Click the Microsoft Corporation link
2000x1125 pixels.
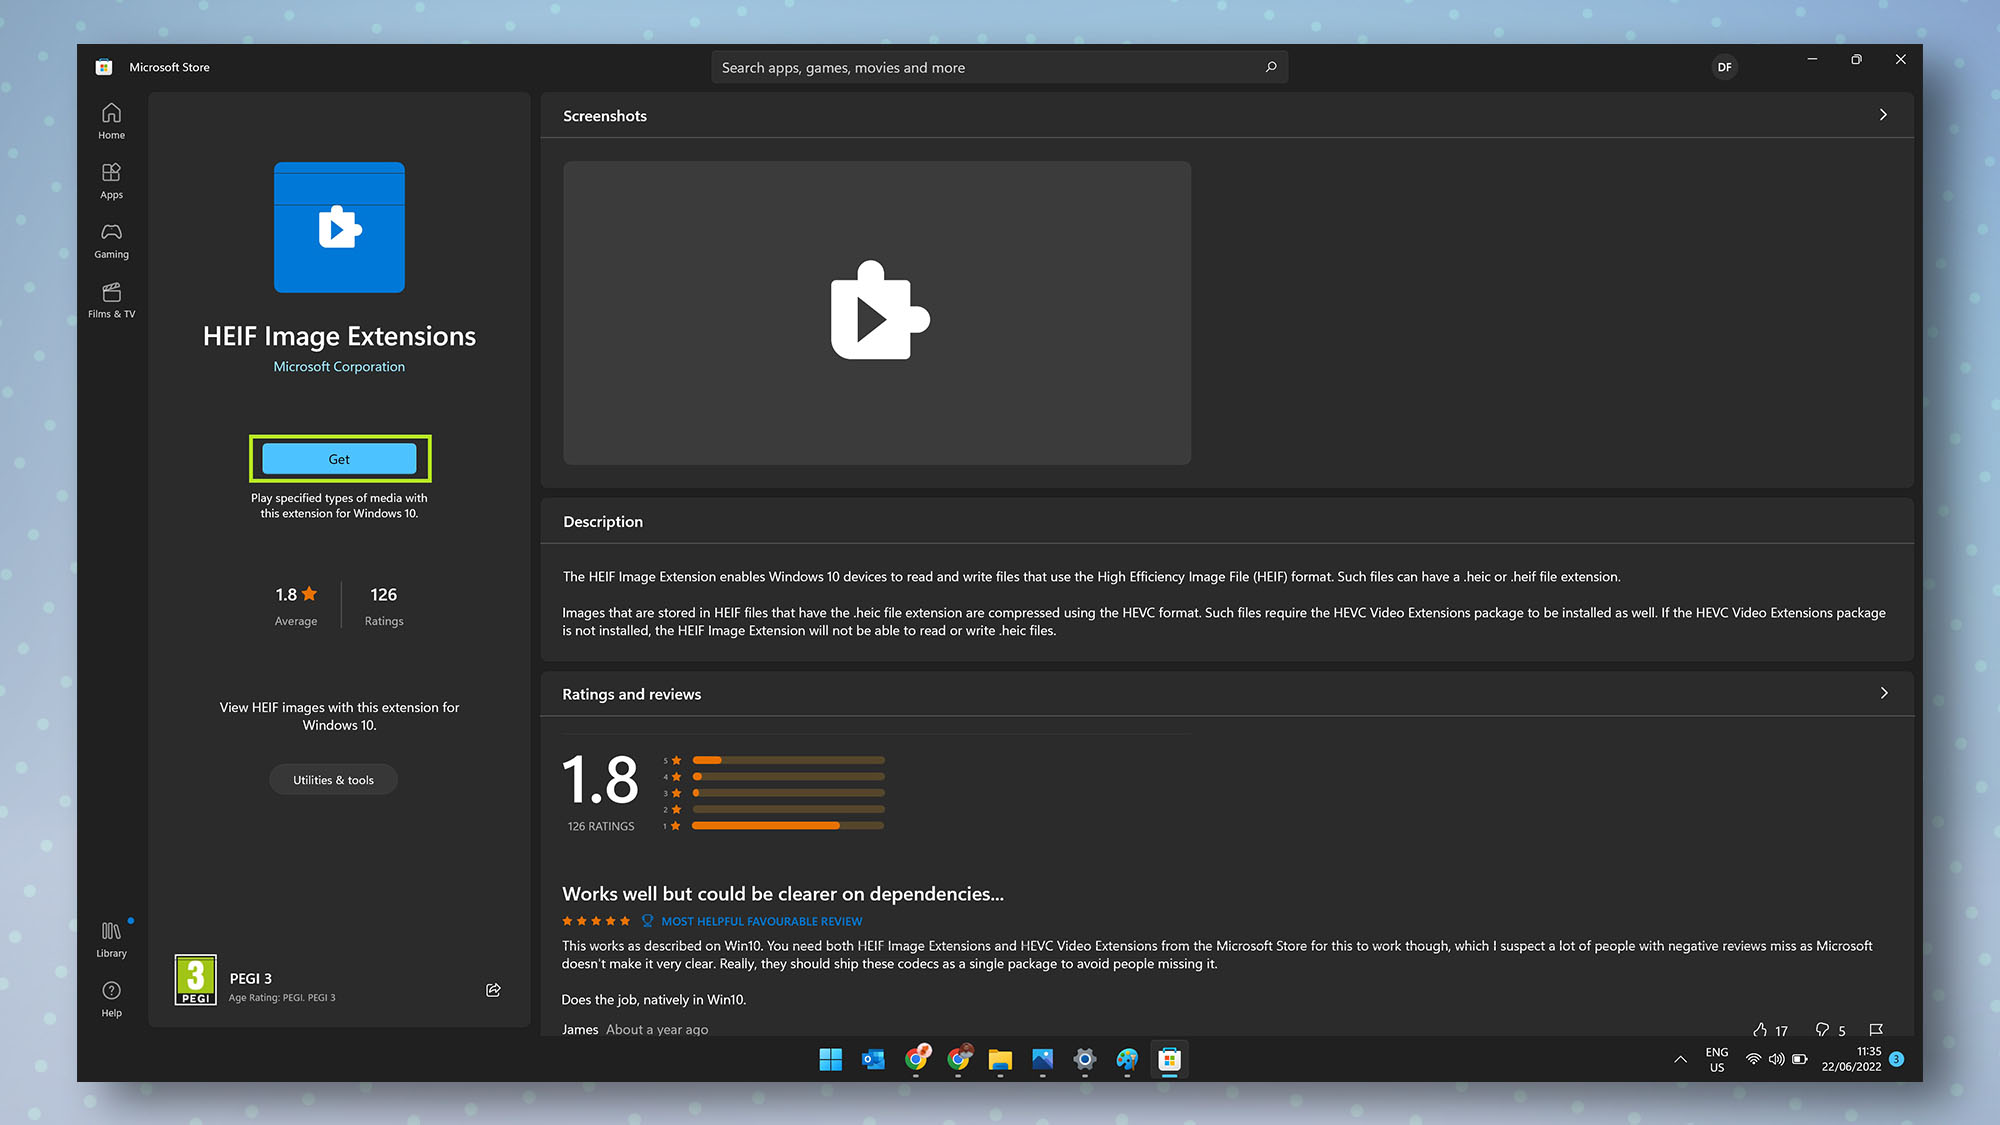point(338,365)
